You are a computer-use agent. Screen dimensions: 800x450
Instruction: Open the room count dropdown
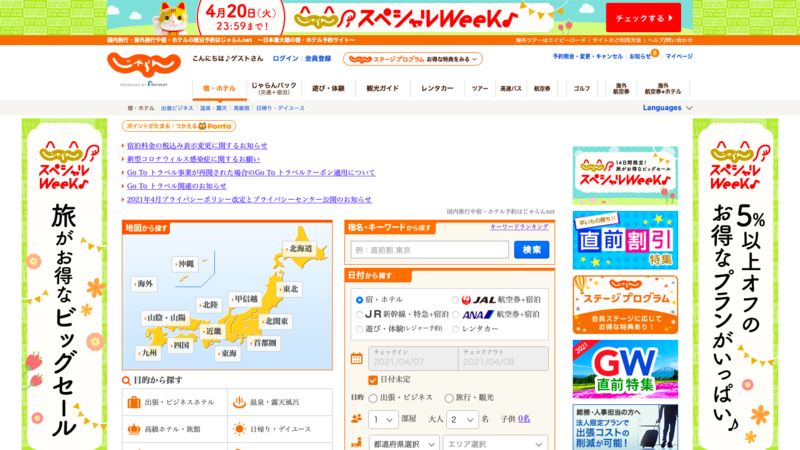point(383,420)
